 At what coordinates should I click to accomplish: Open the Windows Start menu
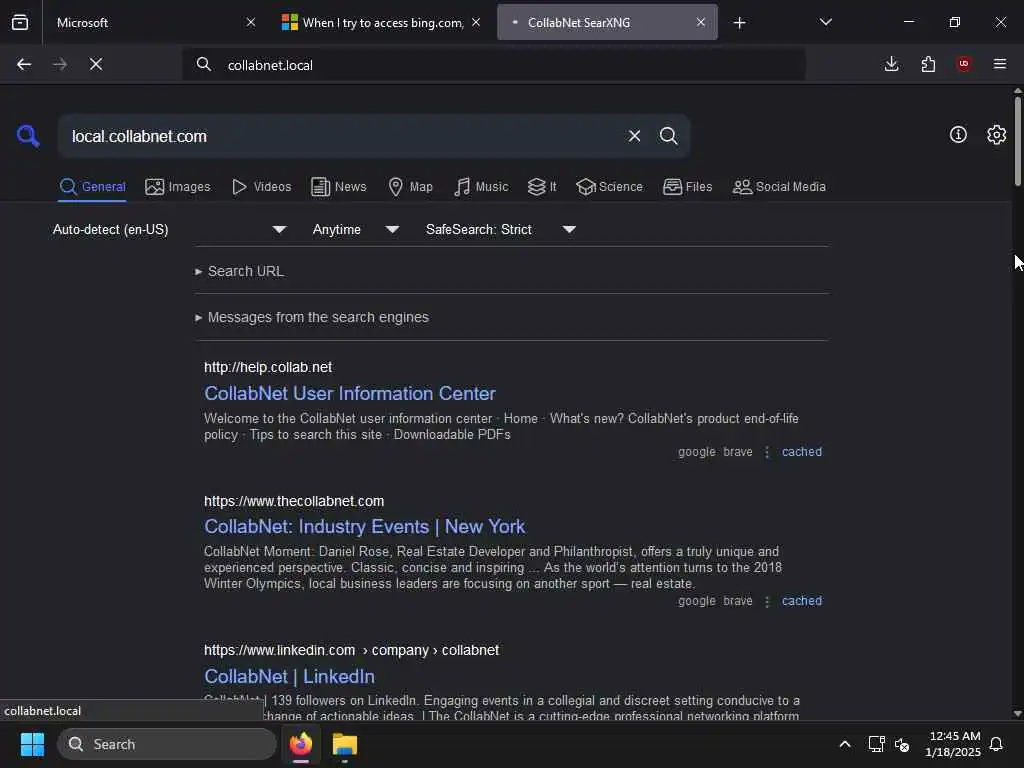click(x=33, y=744)
